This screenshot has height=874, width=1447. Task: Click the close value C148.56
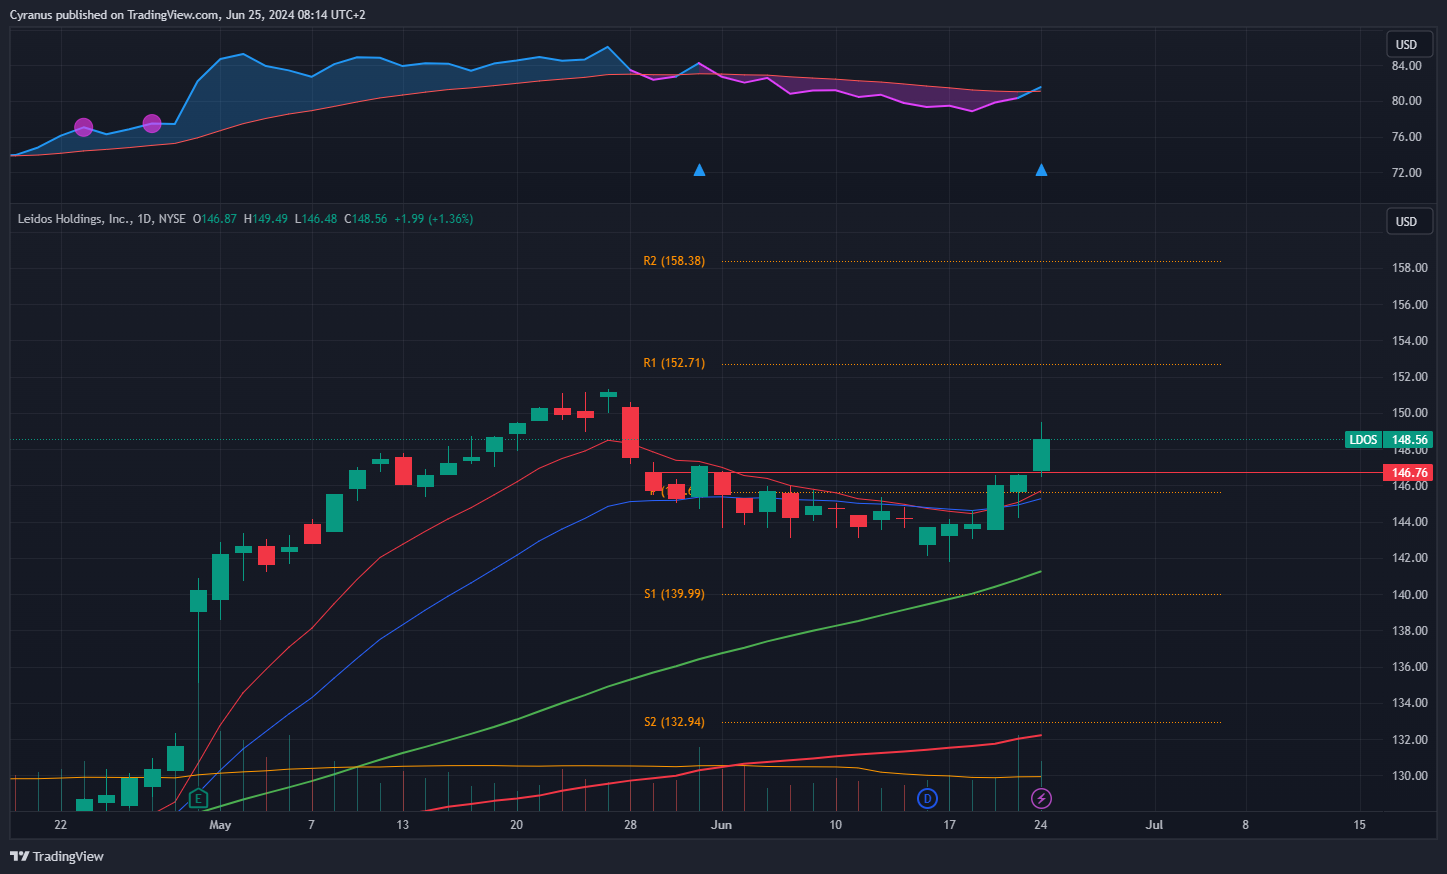tap(365, 218)
